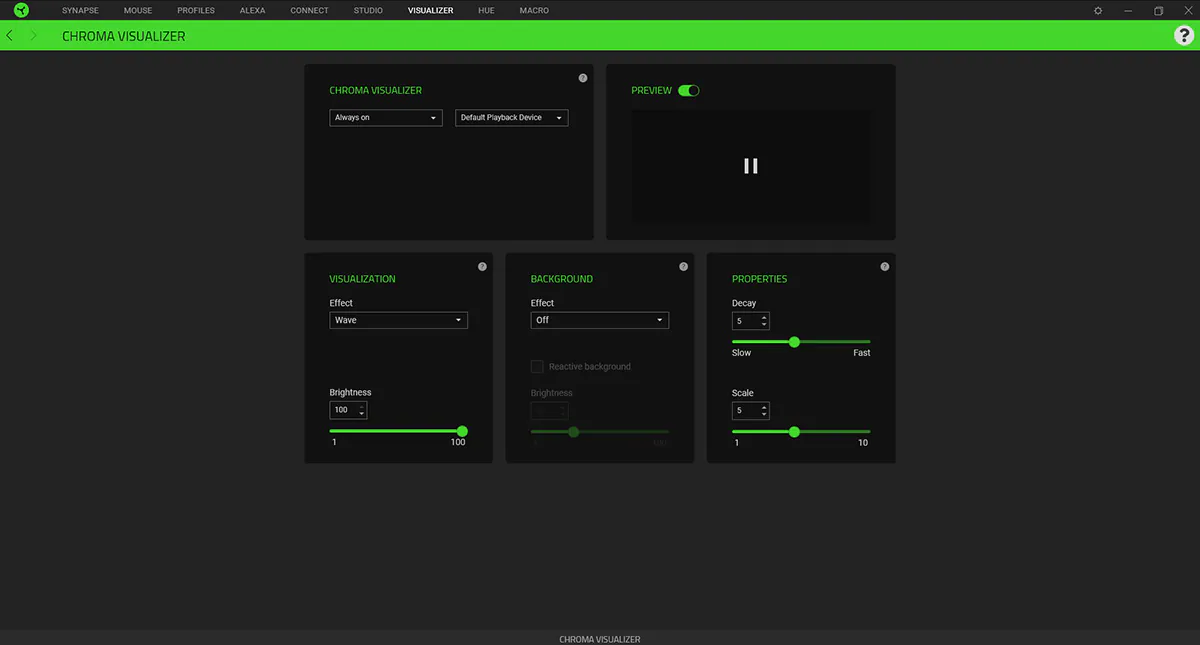Click the help question mark in green header

(x=1184, y=35)
